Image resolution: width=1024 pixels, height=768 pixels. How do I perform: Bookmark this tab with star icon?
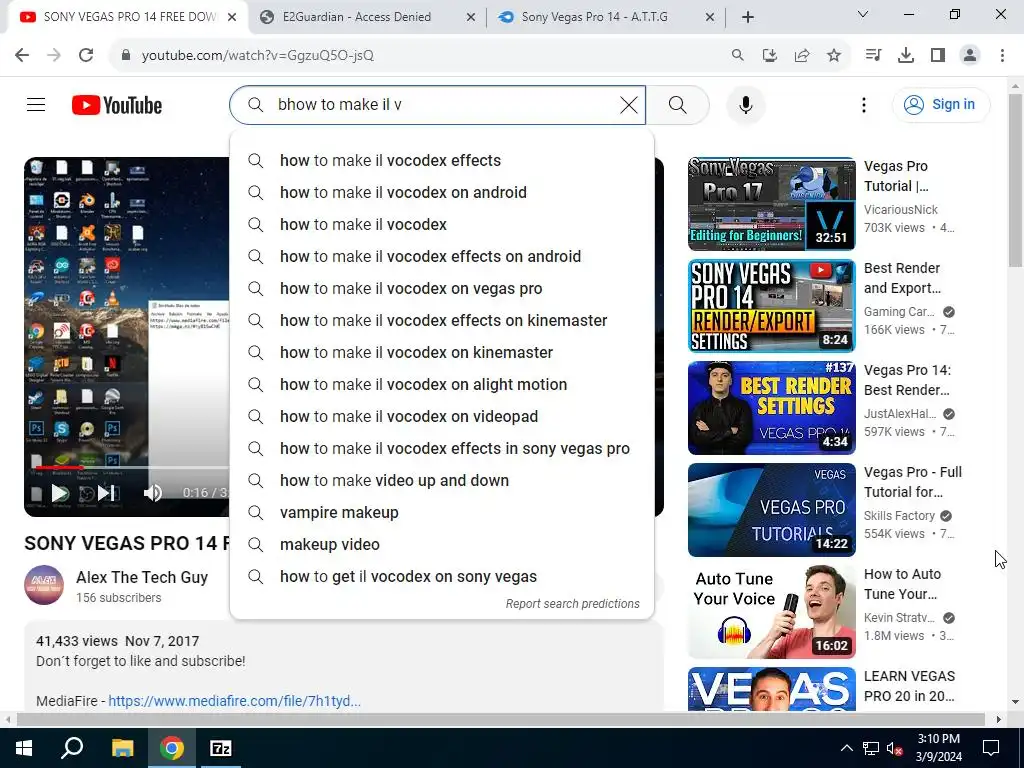(x=834, y=56)
